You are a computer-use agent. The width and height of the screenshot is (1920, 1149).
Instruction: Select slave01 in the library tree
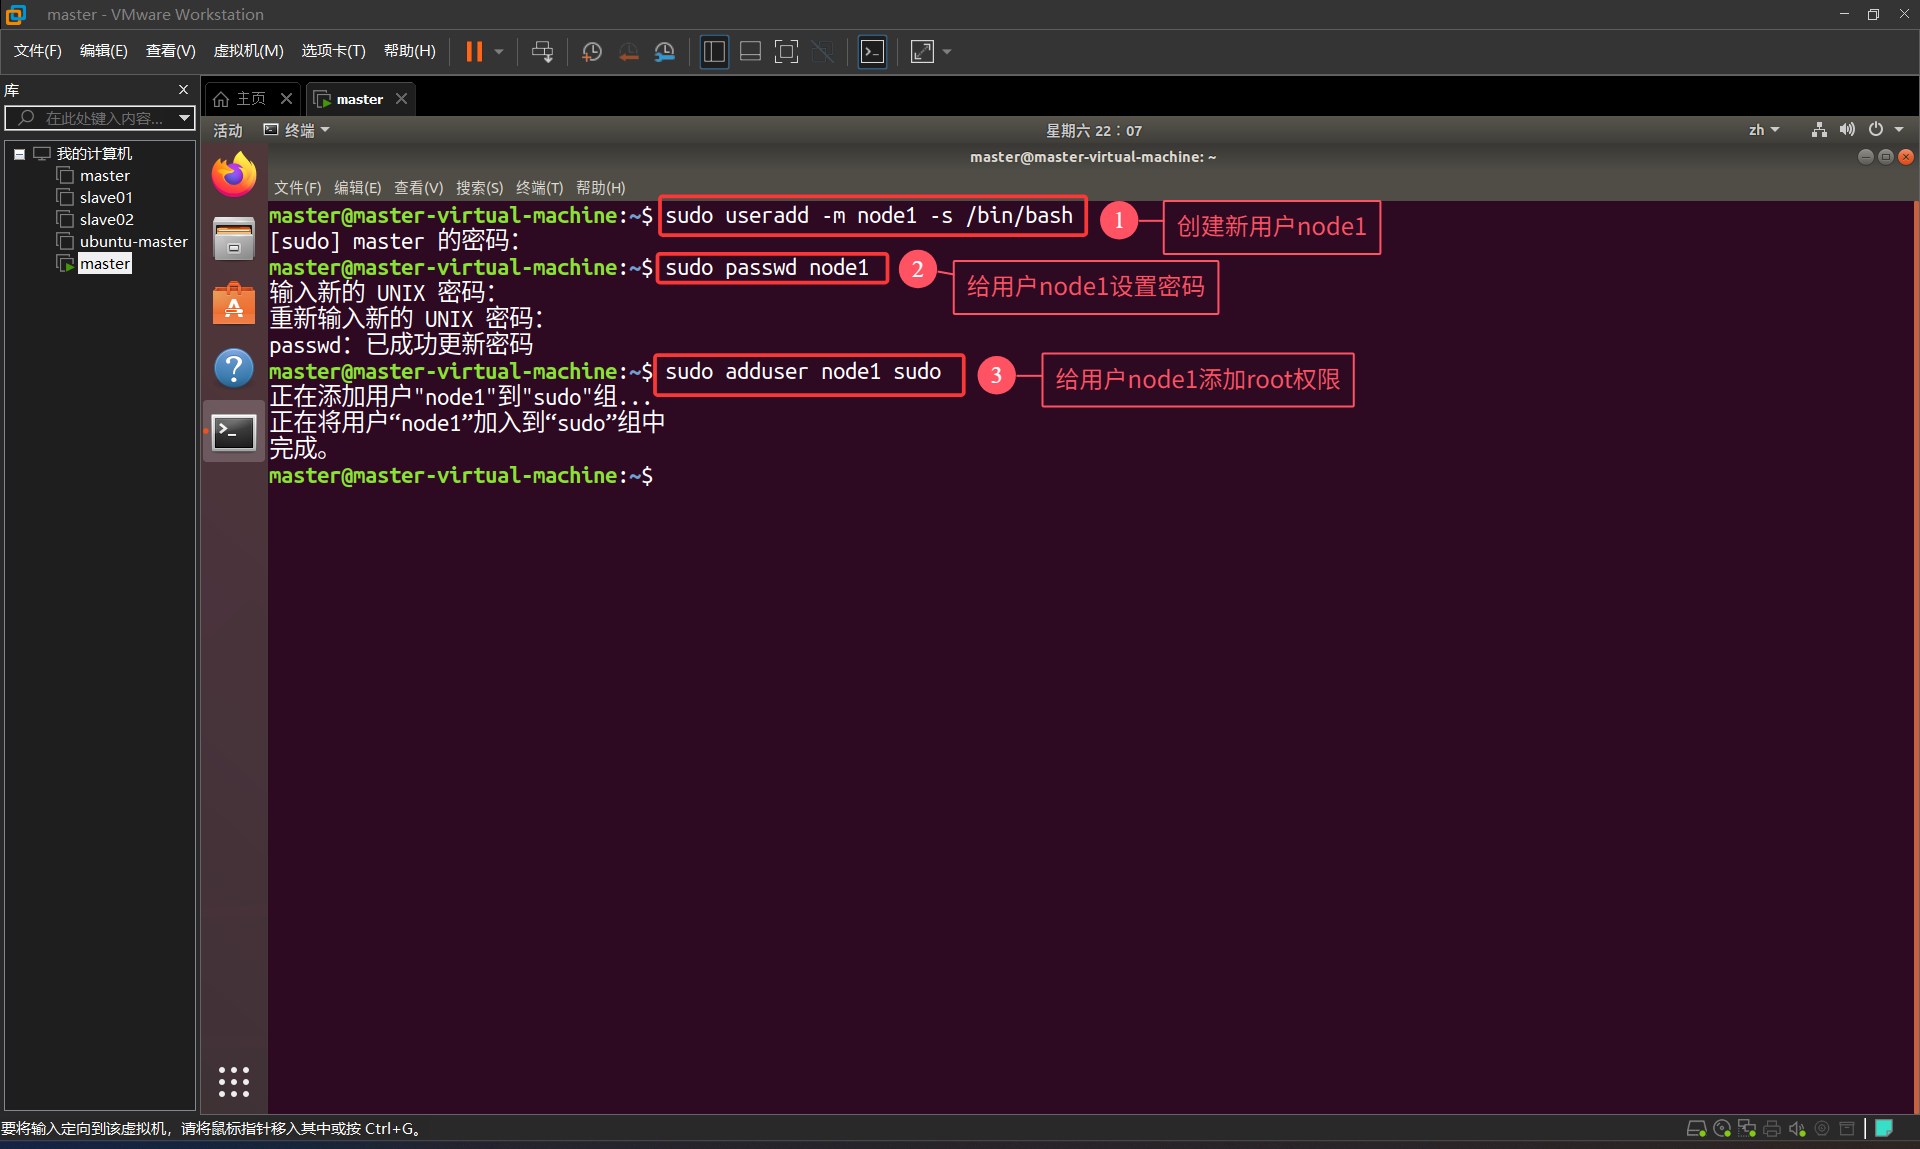pos(105,197)
